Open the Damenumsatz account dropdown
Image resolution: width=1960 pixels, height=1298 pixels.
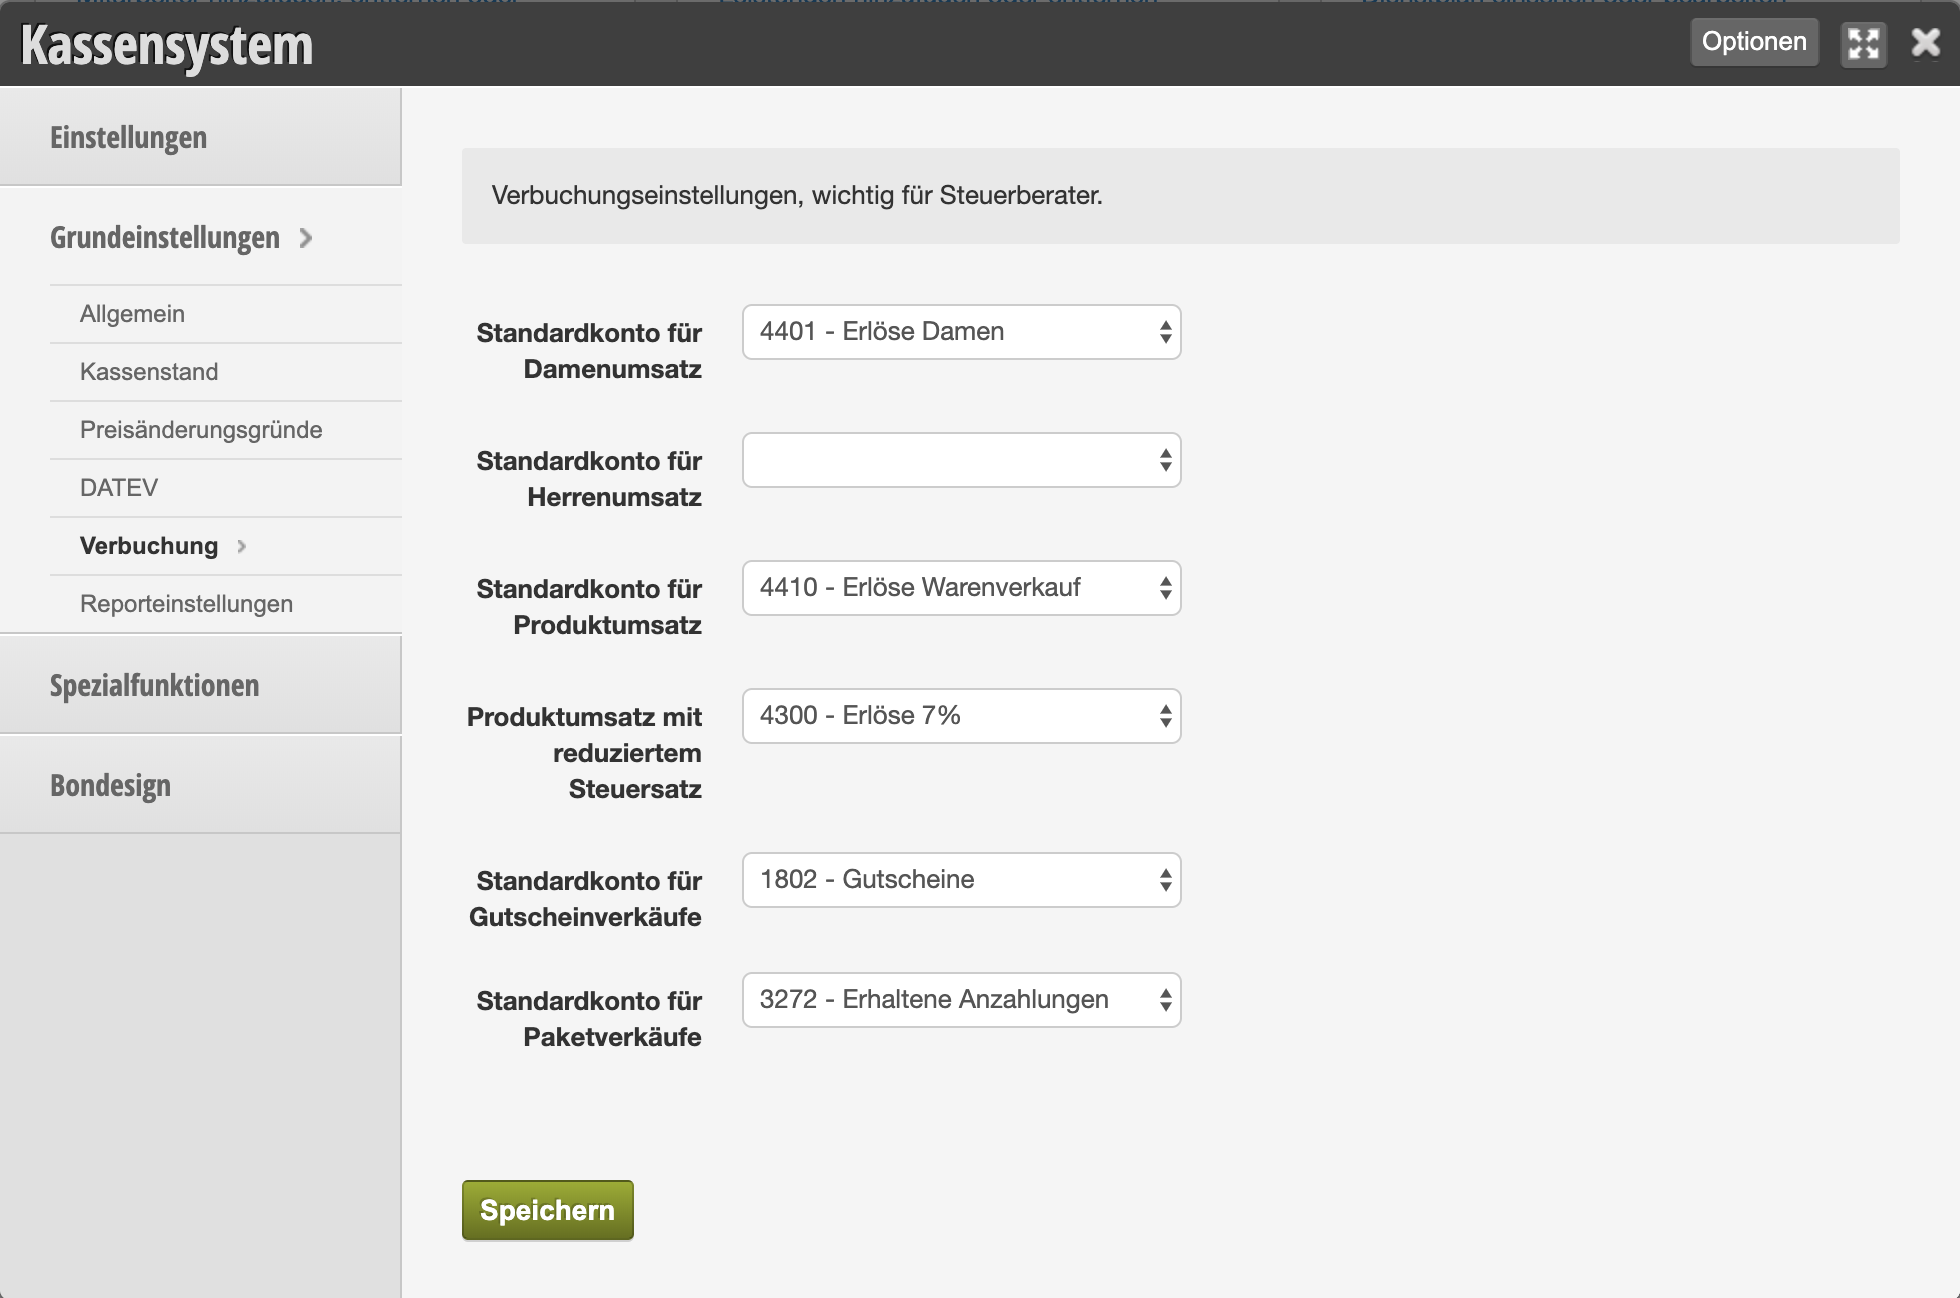[961, 332]
